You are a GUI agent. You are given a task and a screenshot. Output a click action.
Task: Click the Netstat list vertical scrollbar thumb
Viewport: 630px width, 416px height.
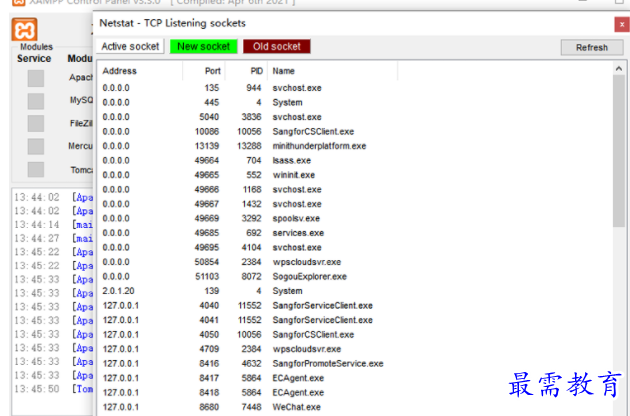point(619,151)
